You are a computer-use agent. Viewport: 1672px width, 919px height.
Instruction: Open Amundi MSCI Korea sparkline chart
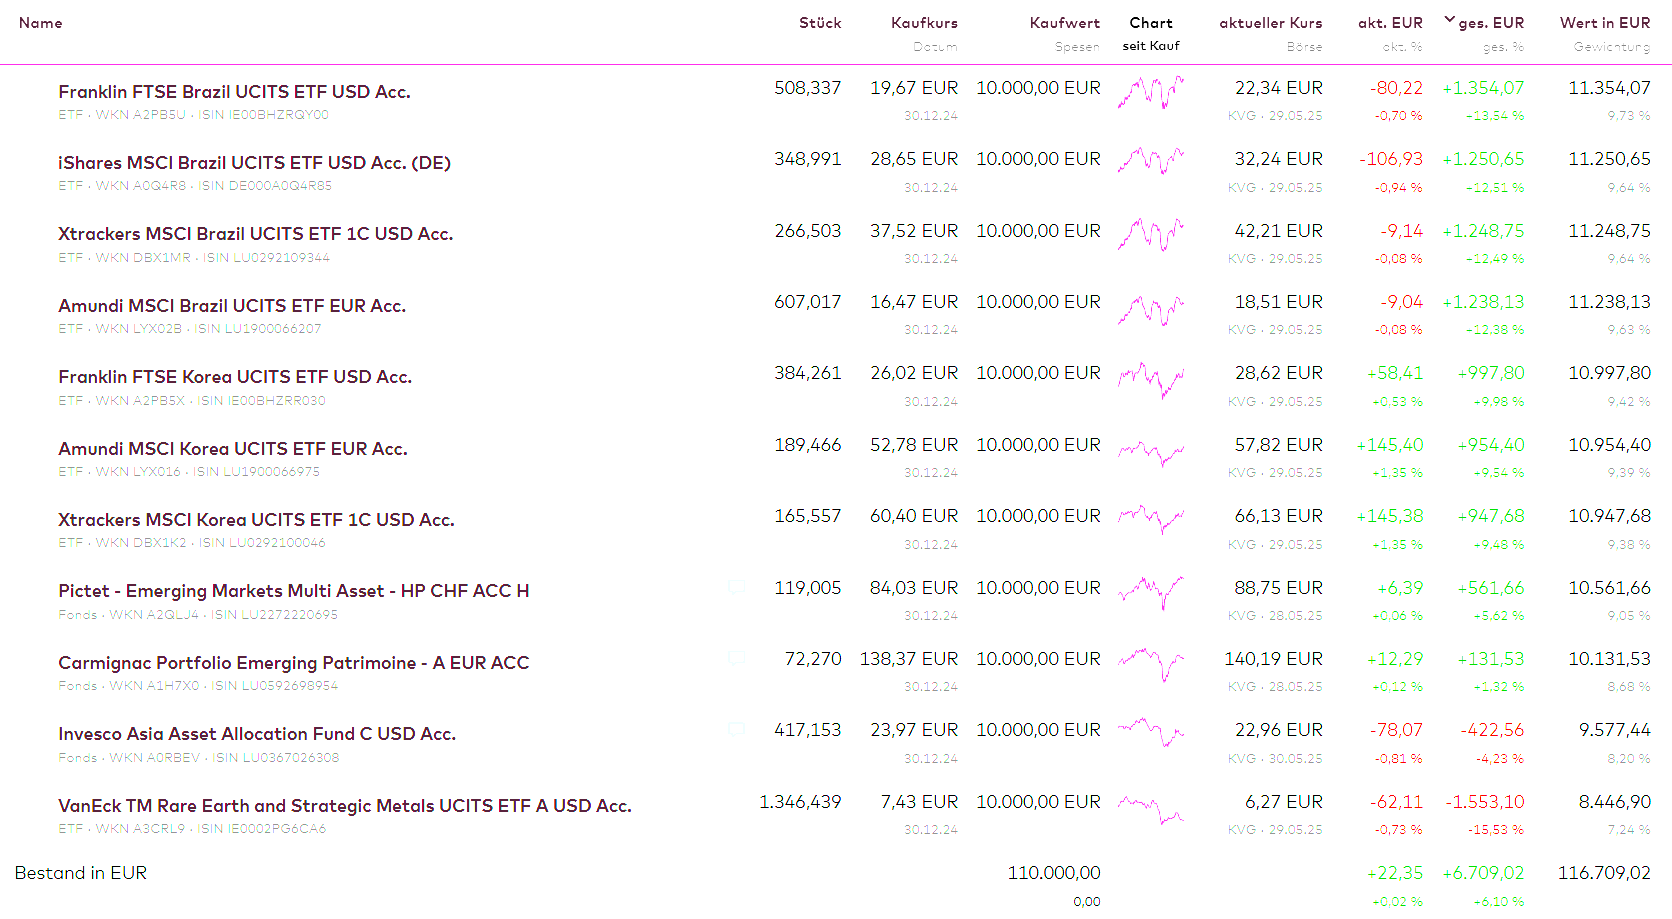[1150, 453]
